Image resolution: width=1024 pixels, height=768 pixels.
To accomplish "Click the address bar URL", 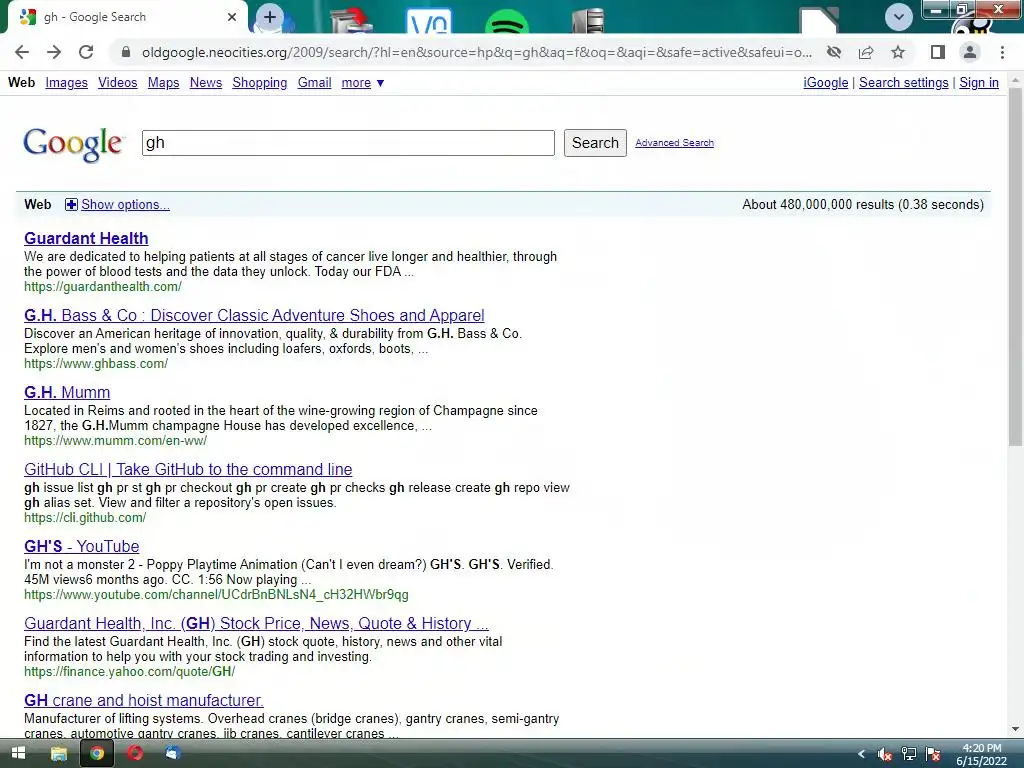I will pyautogui.click(x=477, y=52).
